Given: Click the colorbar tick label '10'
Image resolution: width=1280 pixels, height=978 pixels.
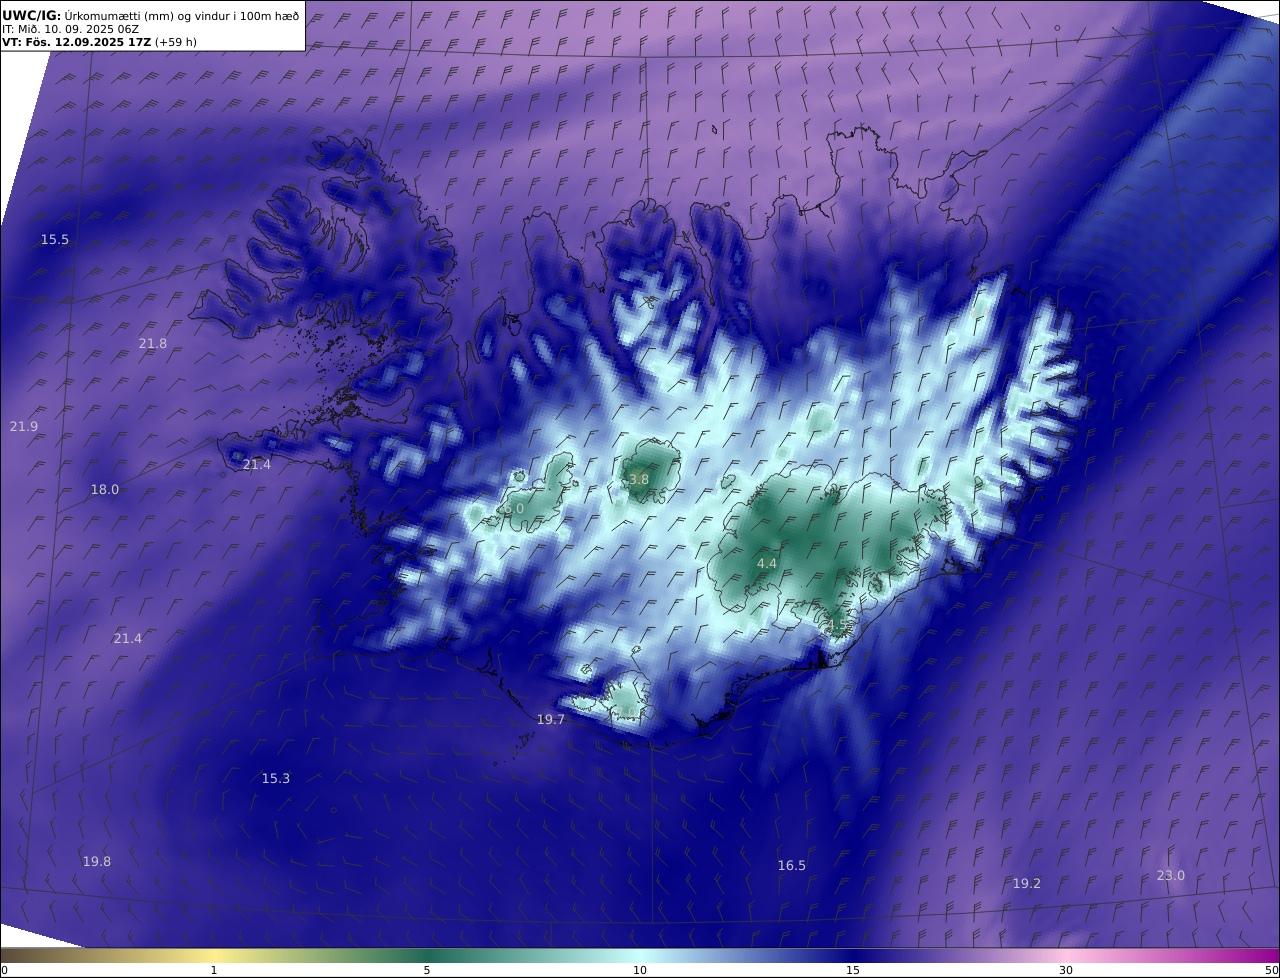Looking at the screenshot, I should [x=640, y=971].
